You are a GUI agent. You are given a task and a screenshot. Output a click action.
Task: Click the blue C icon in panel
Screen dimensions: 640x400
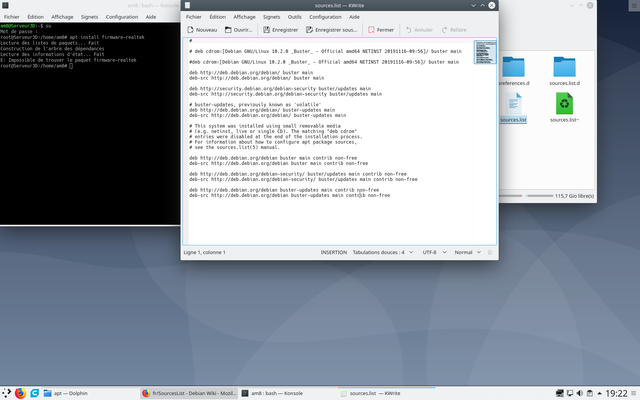pyautogui.click(x=35, y=393)
